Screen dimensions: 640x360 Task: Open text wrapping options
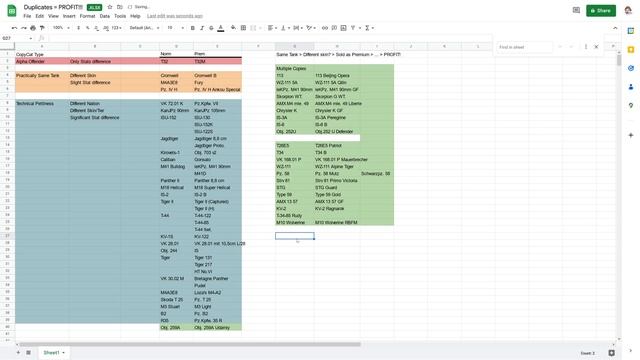click(x=297, y=28)
